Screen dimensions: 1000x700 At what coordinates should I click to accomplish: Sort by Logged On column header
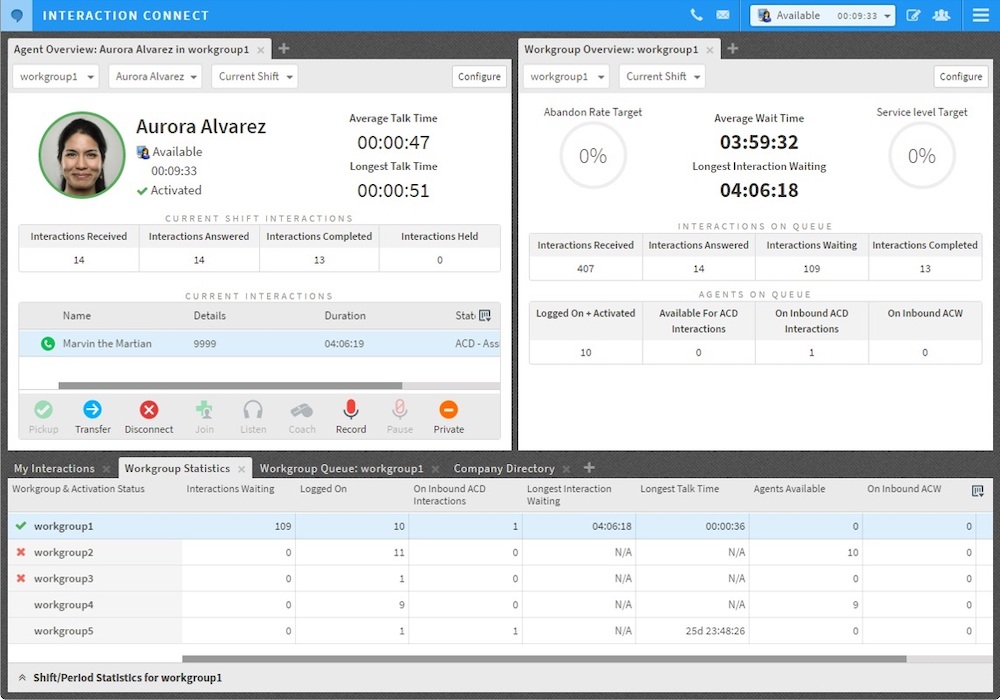pyautogui.click(x=323, y=489)
